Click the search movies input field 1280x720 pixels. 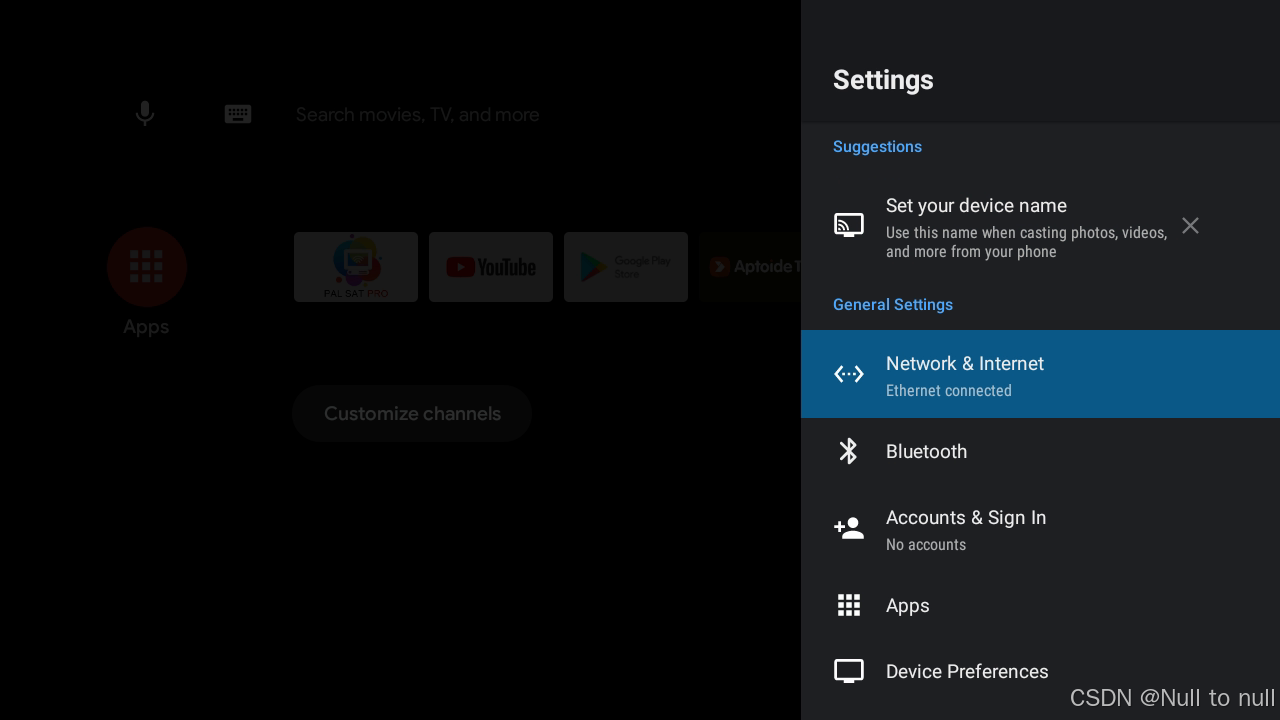click(418, 114)
